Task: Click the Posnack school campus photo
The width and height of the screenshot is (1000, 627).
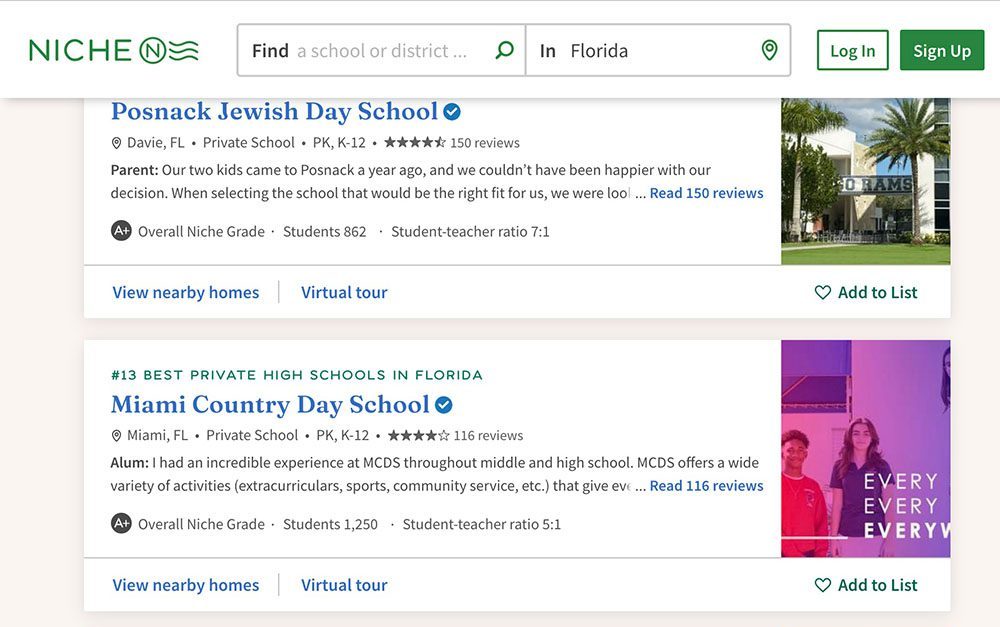Action: pyautogui.click(x=865, y=181)
